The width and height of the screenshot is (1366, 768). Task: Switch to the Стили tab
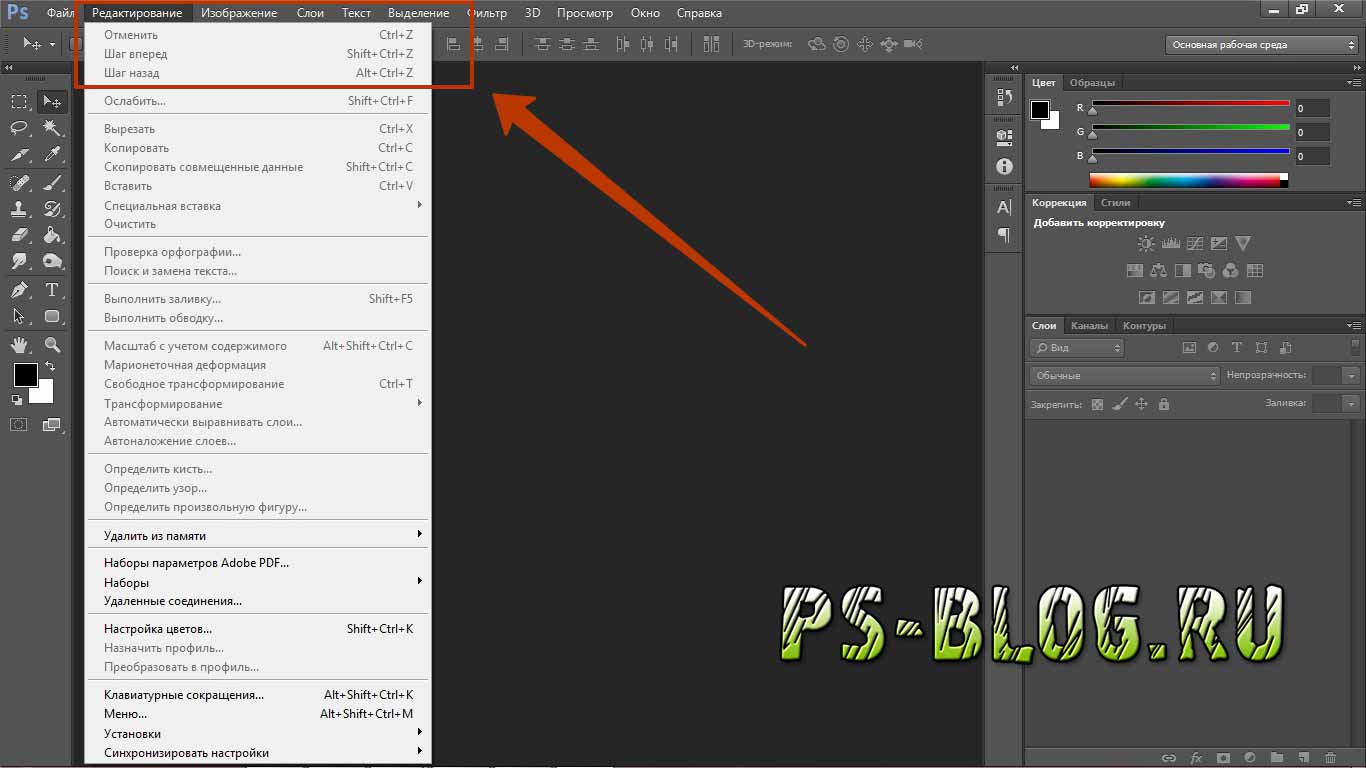pyautogui.click(x=1116, y=202)
